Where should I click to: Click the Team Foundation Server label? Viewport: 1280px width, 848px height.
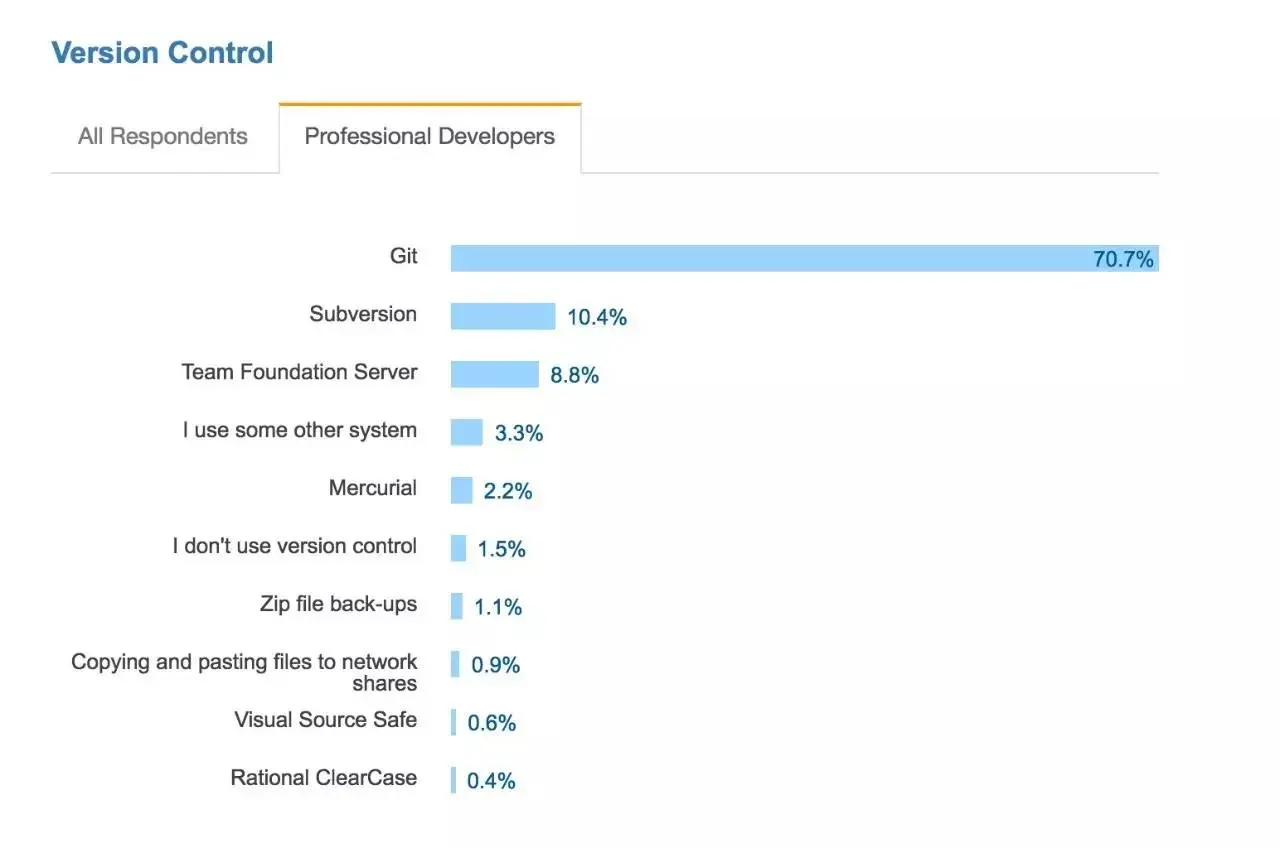[x=300, y=372]
